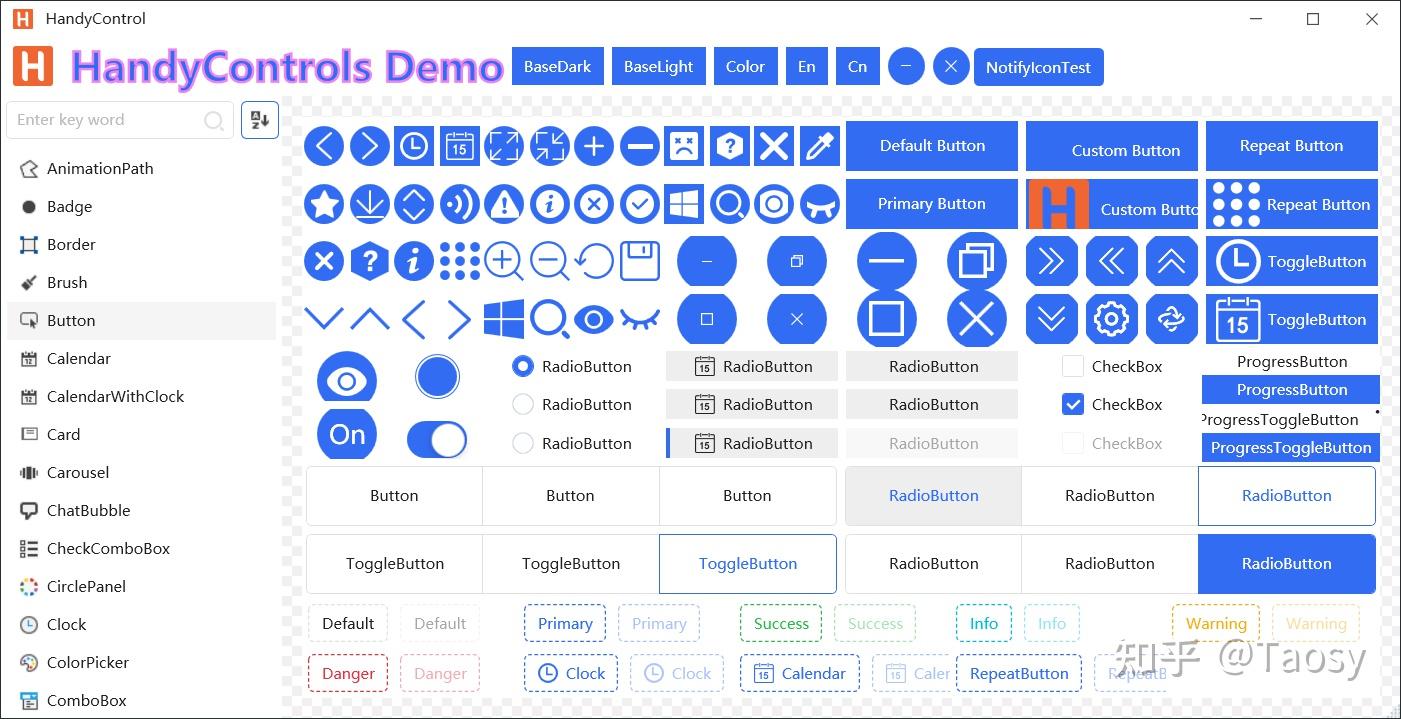Click the plain chevron down icon
Viewport: 1401px width, 719px height.
click(323, 319)
